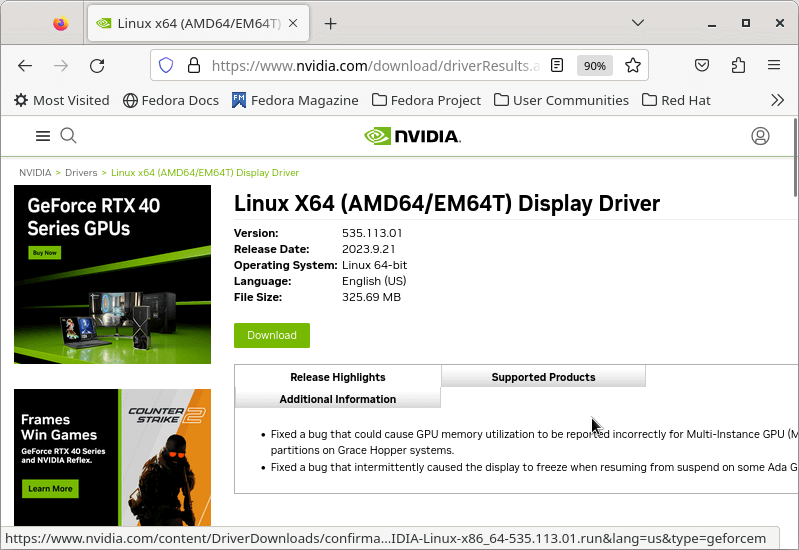Open the GeForce RTX 40 Series banner

point(112,274)
